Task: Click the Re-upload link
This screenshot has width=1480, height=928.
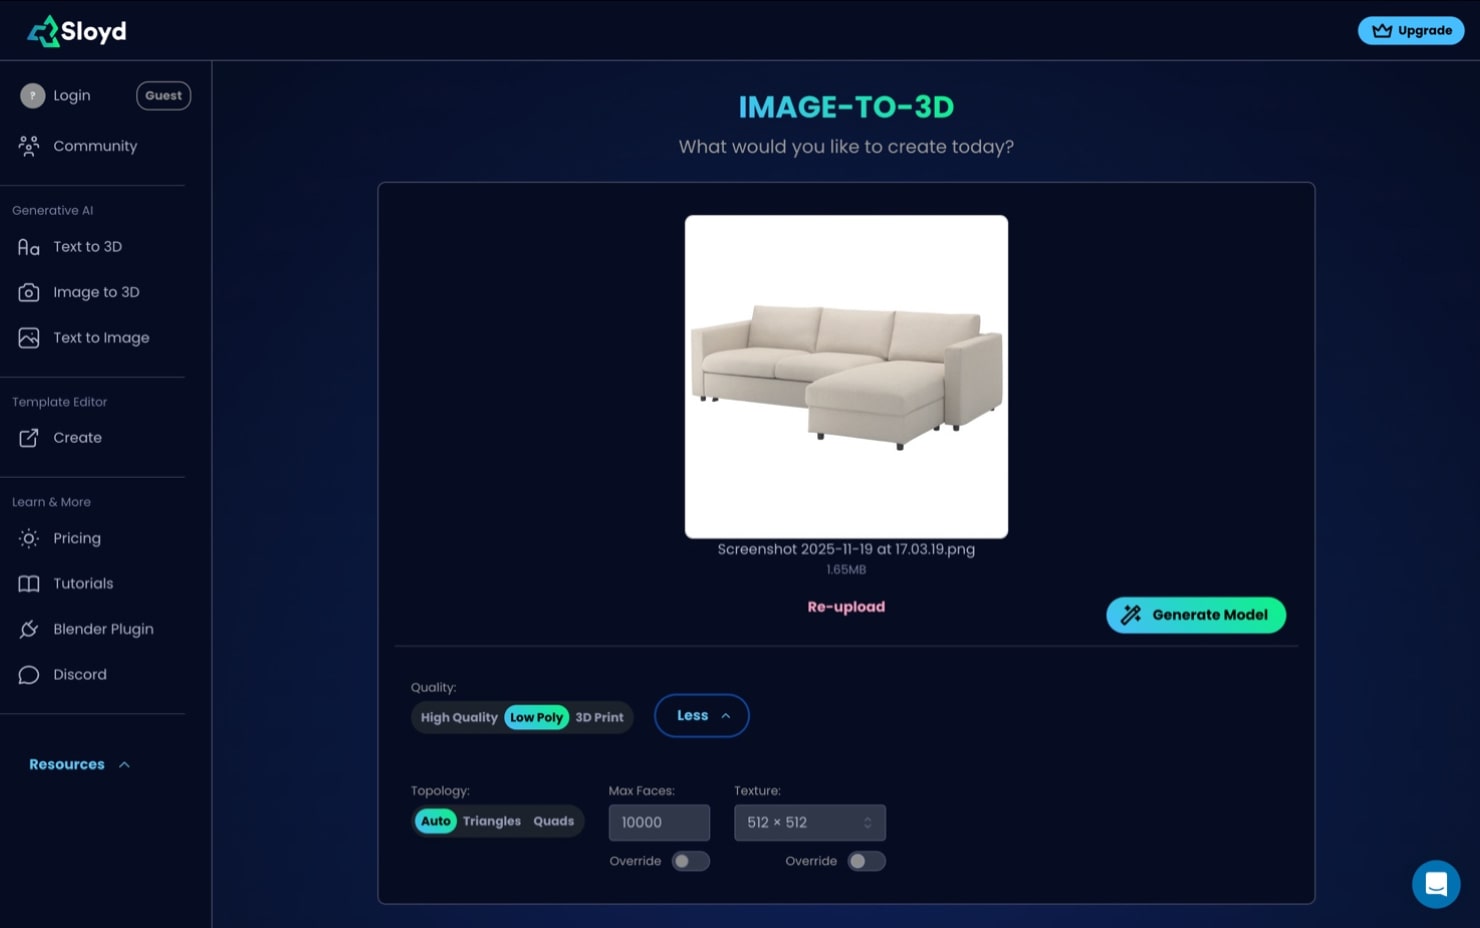Action: (846, 606)
